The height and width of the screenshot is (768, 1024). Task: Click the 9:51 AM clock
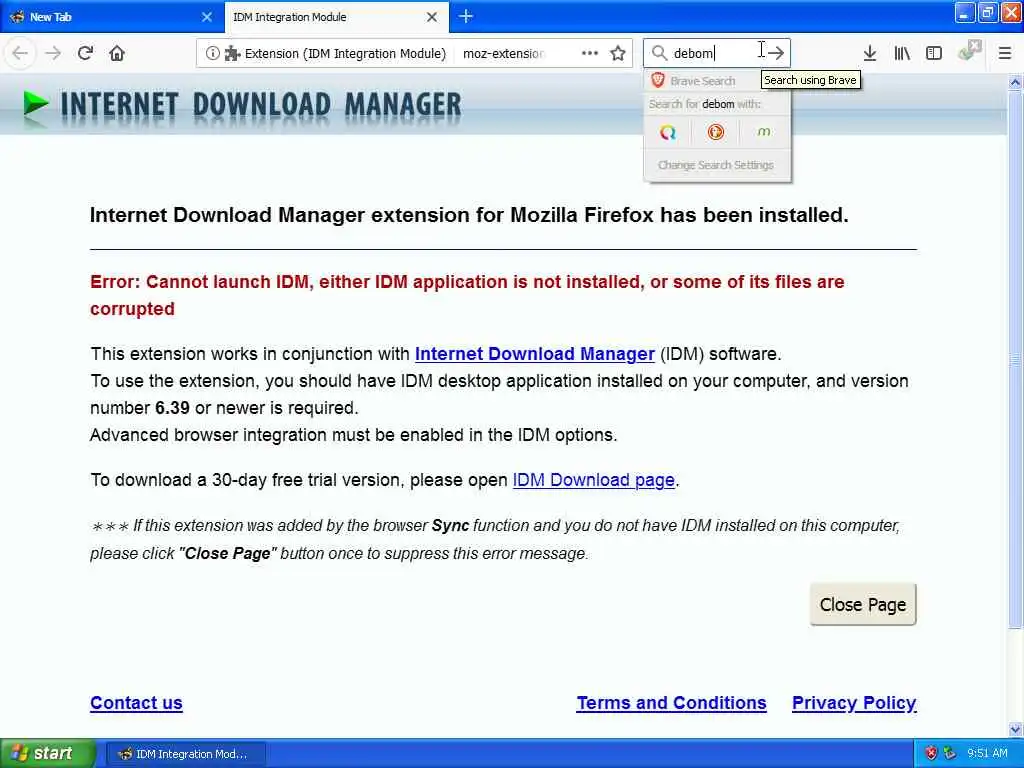point(987,753)
